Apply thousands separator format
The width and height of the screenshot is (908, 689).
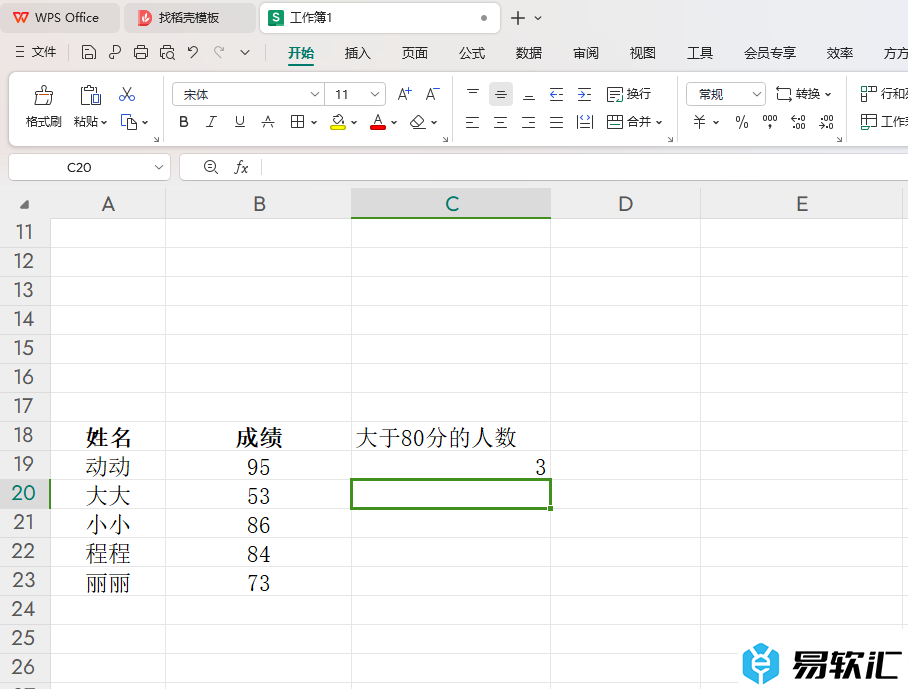(770, 122)
